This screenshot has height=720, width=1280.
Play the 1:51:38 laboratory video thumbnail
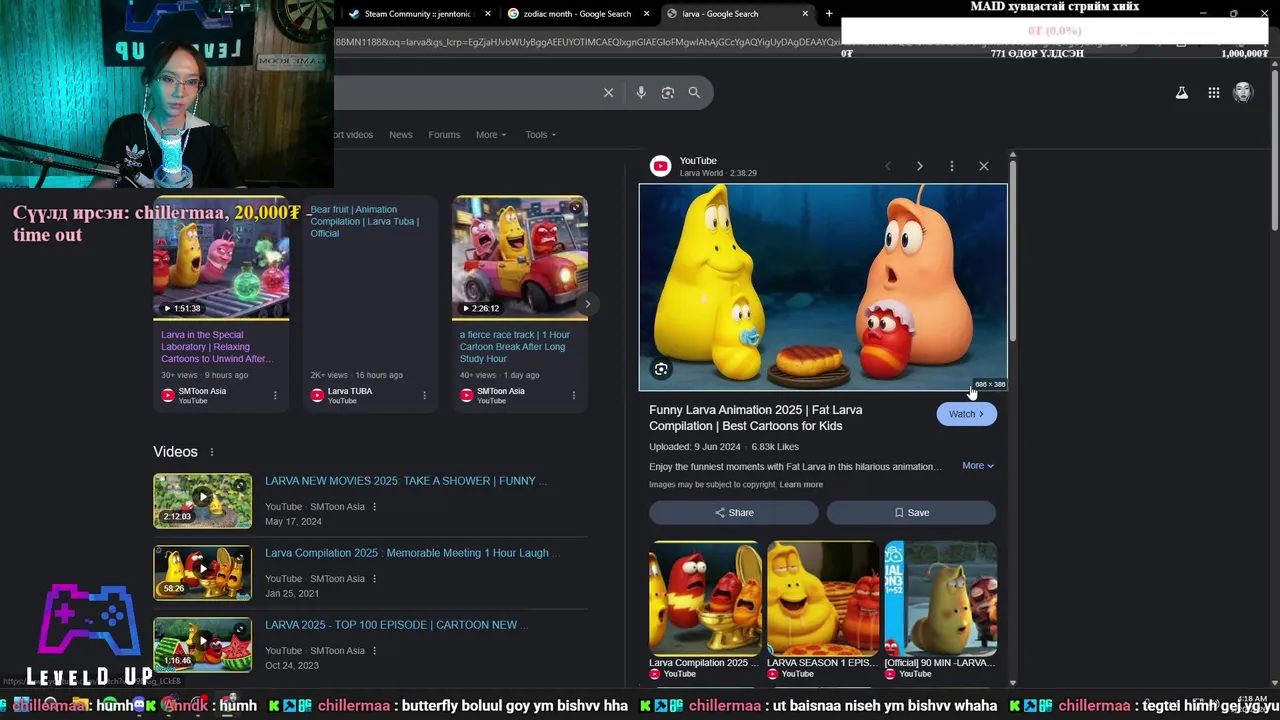point(221,257)
